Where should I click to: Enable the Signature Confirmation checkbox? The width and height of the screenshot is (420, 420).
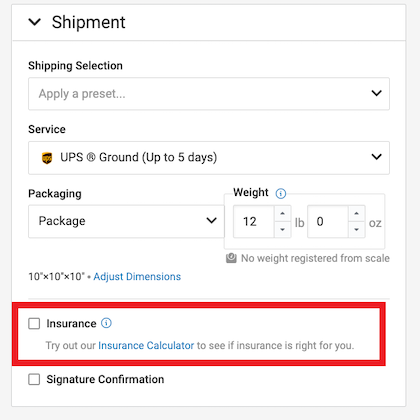[x=34, y=379]
